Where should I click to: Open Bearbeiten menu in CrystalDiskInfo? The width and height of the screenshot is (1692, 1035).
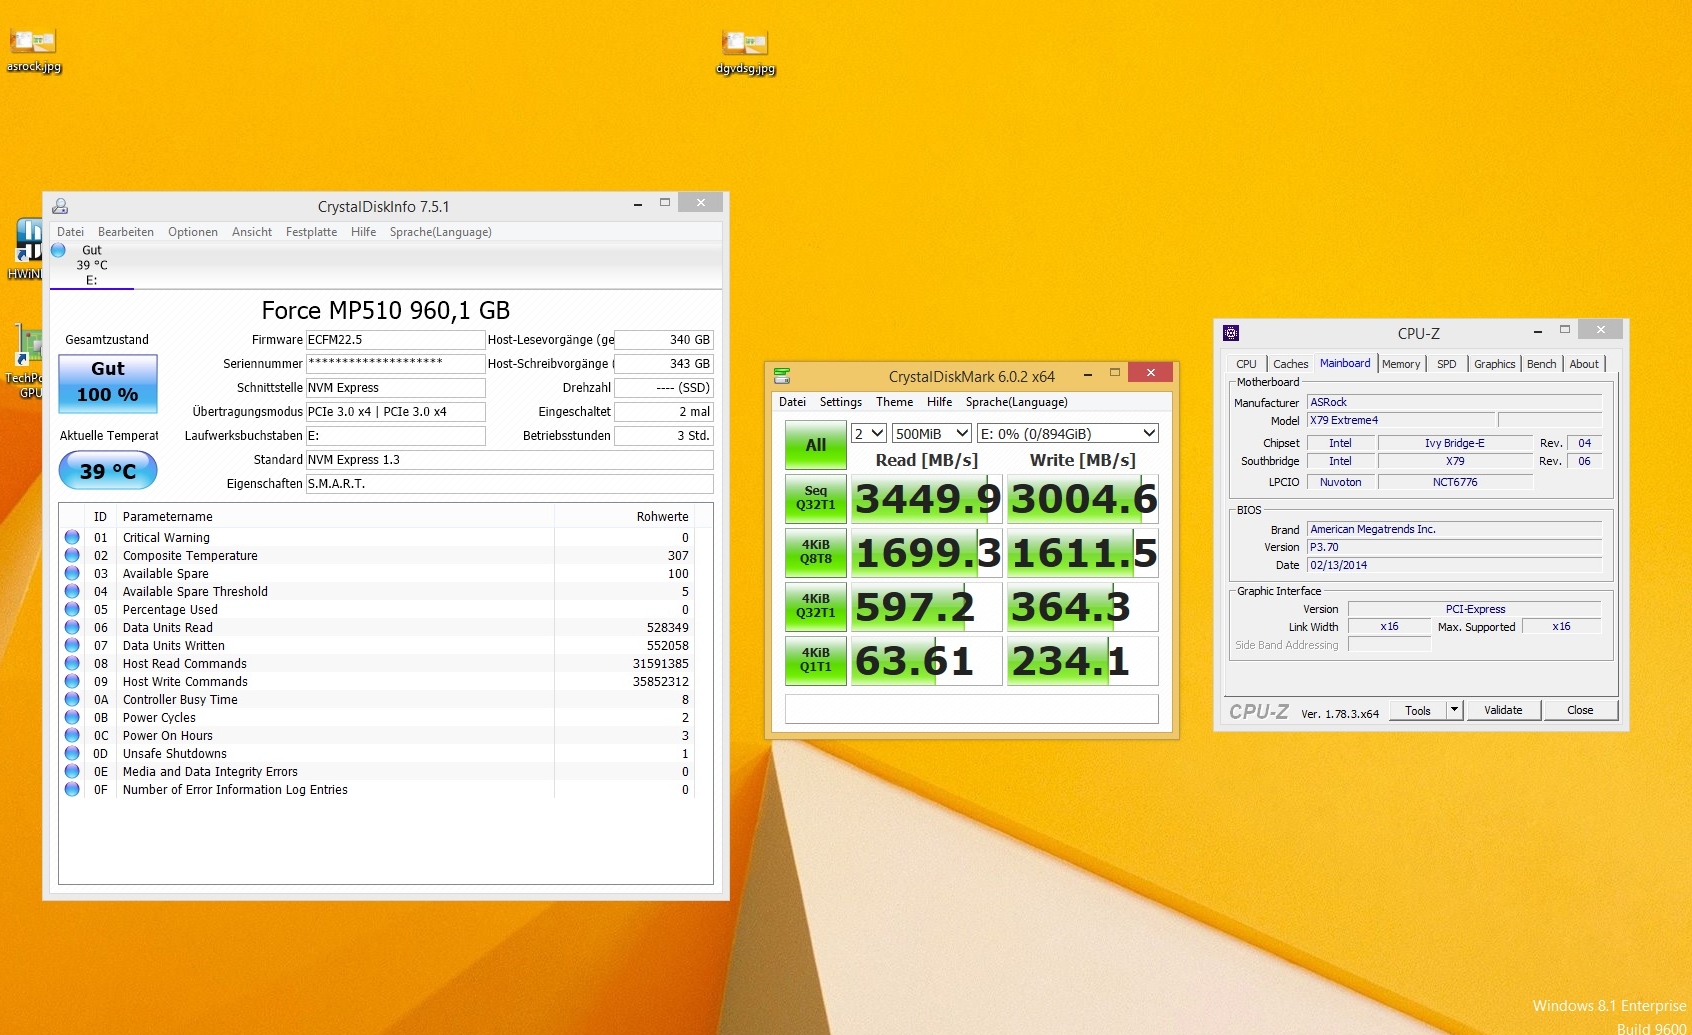click(x=126, y=232)
